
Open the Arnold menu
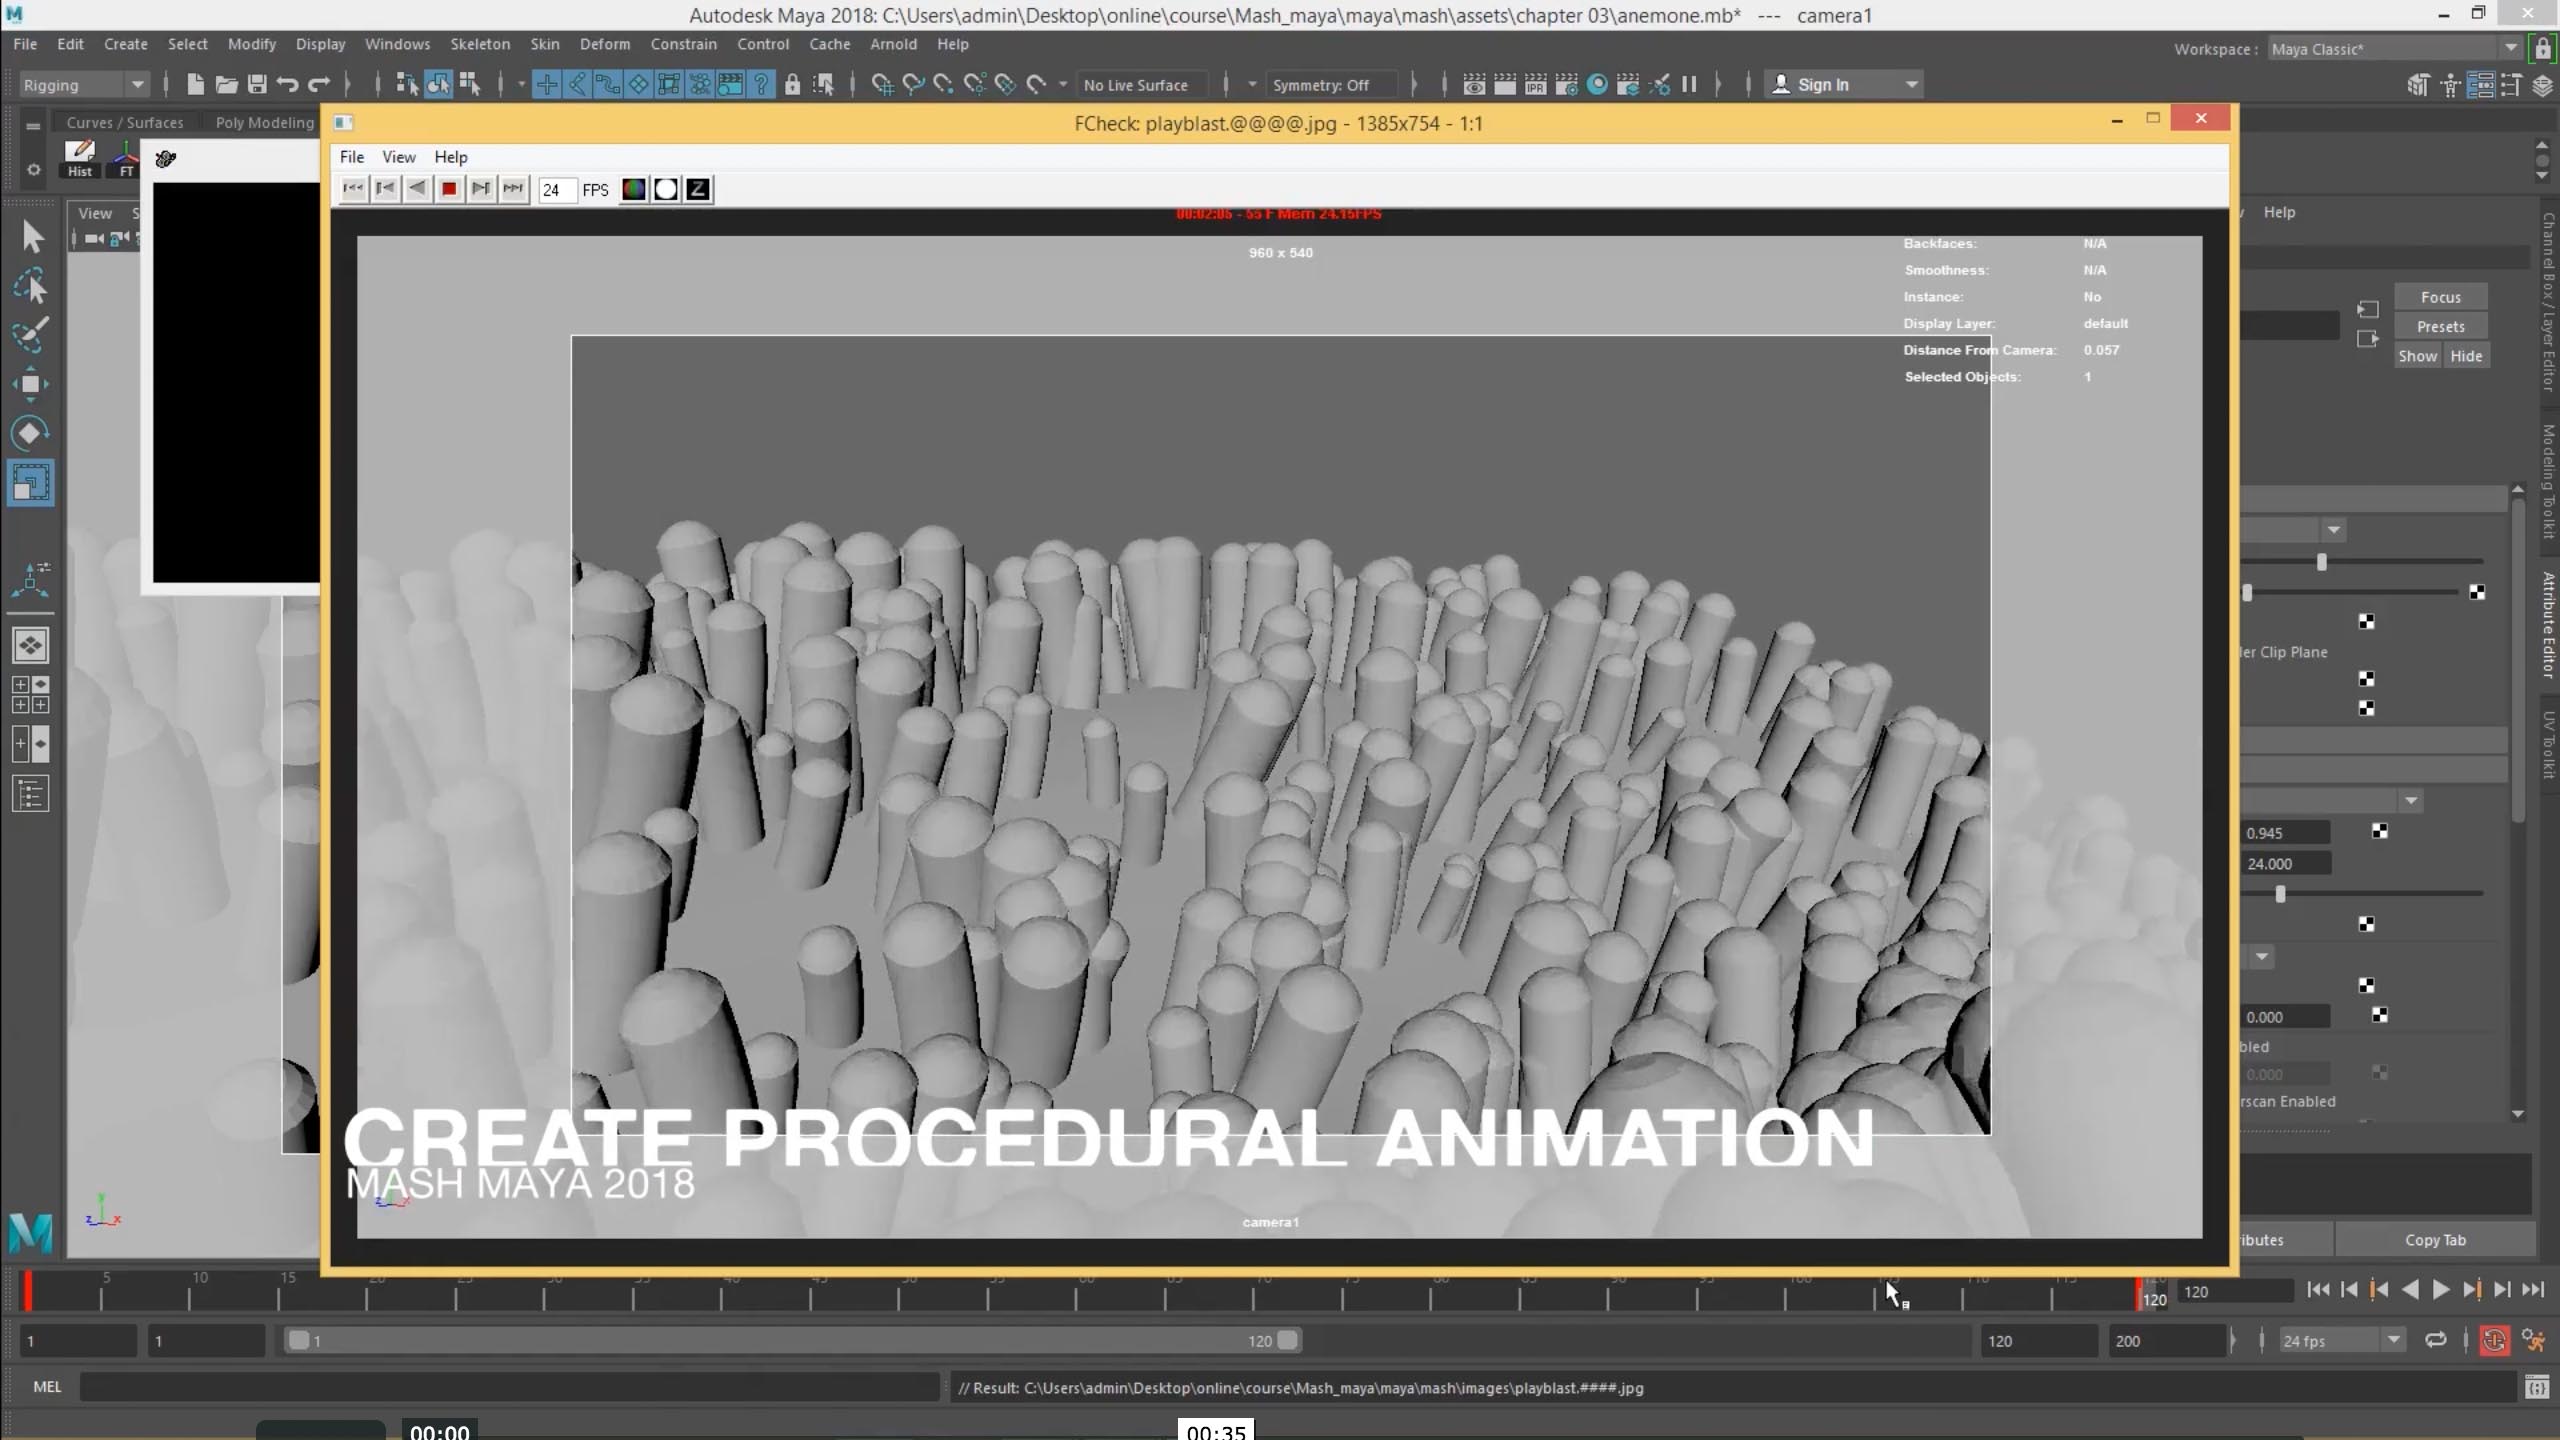coord(893,44)
